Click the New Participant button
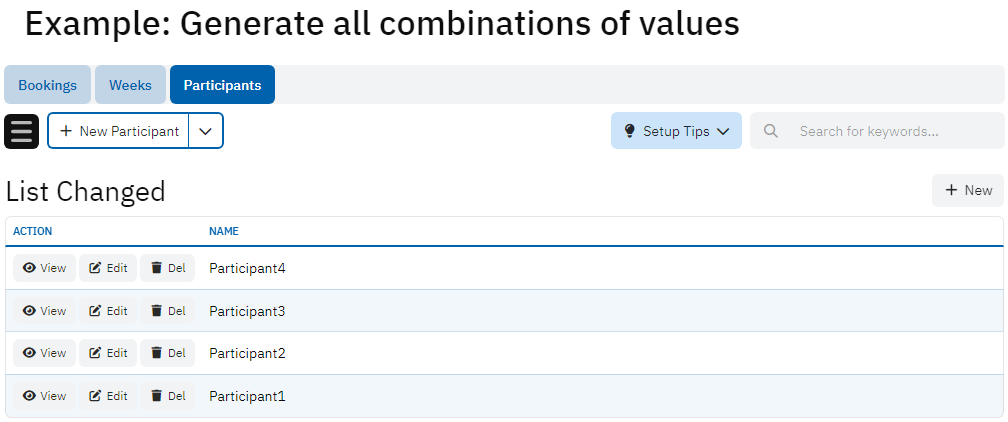1008x422 pixels. (119, 131)
